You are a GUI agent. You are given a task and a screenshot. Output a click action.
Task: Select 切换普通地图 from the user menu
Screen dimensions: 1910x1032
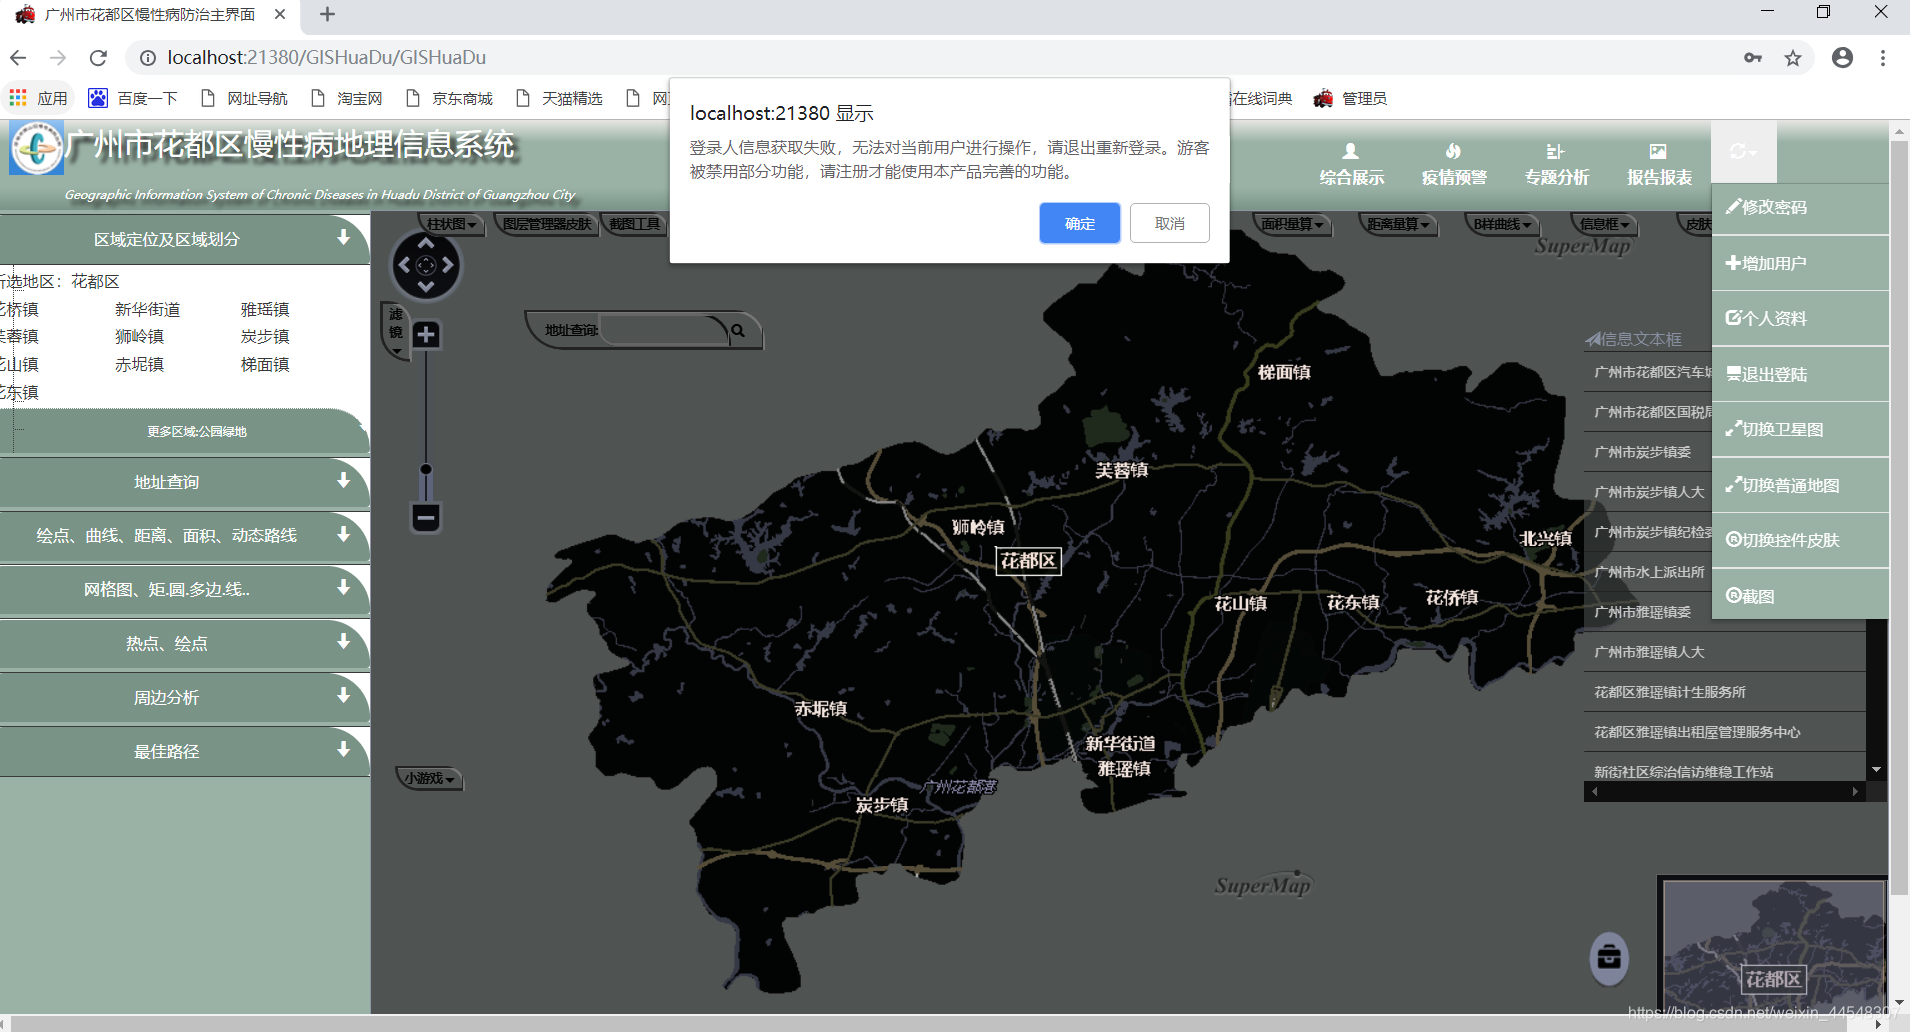(1800, 486)
